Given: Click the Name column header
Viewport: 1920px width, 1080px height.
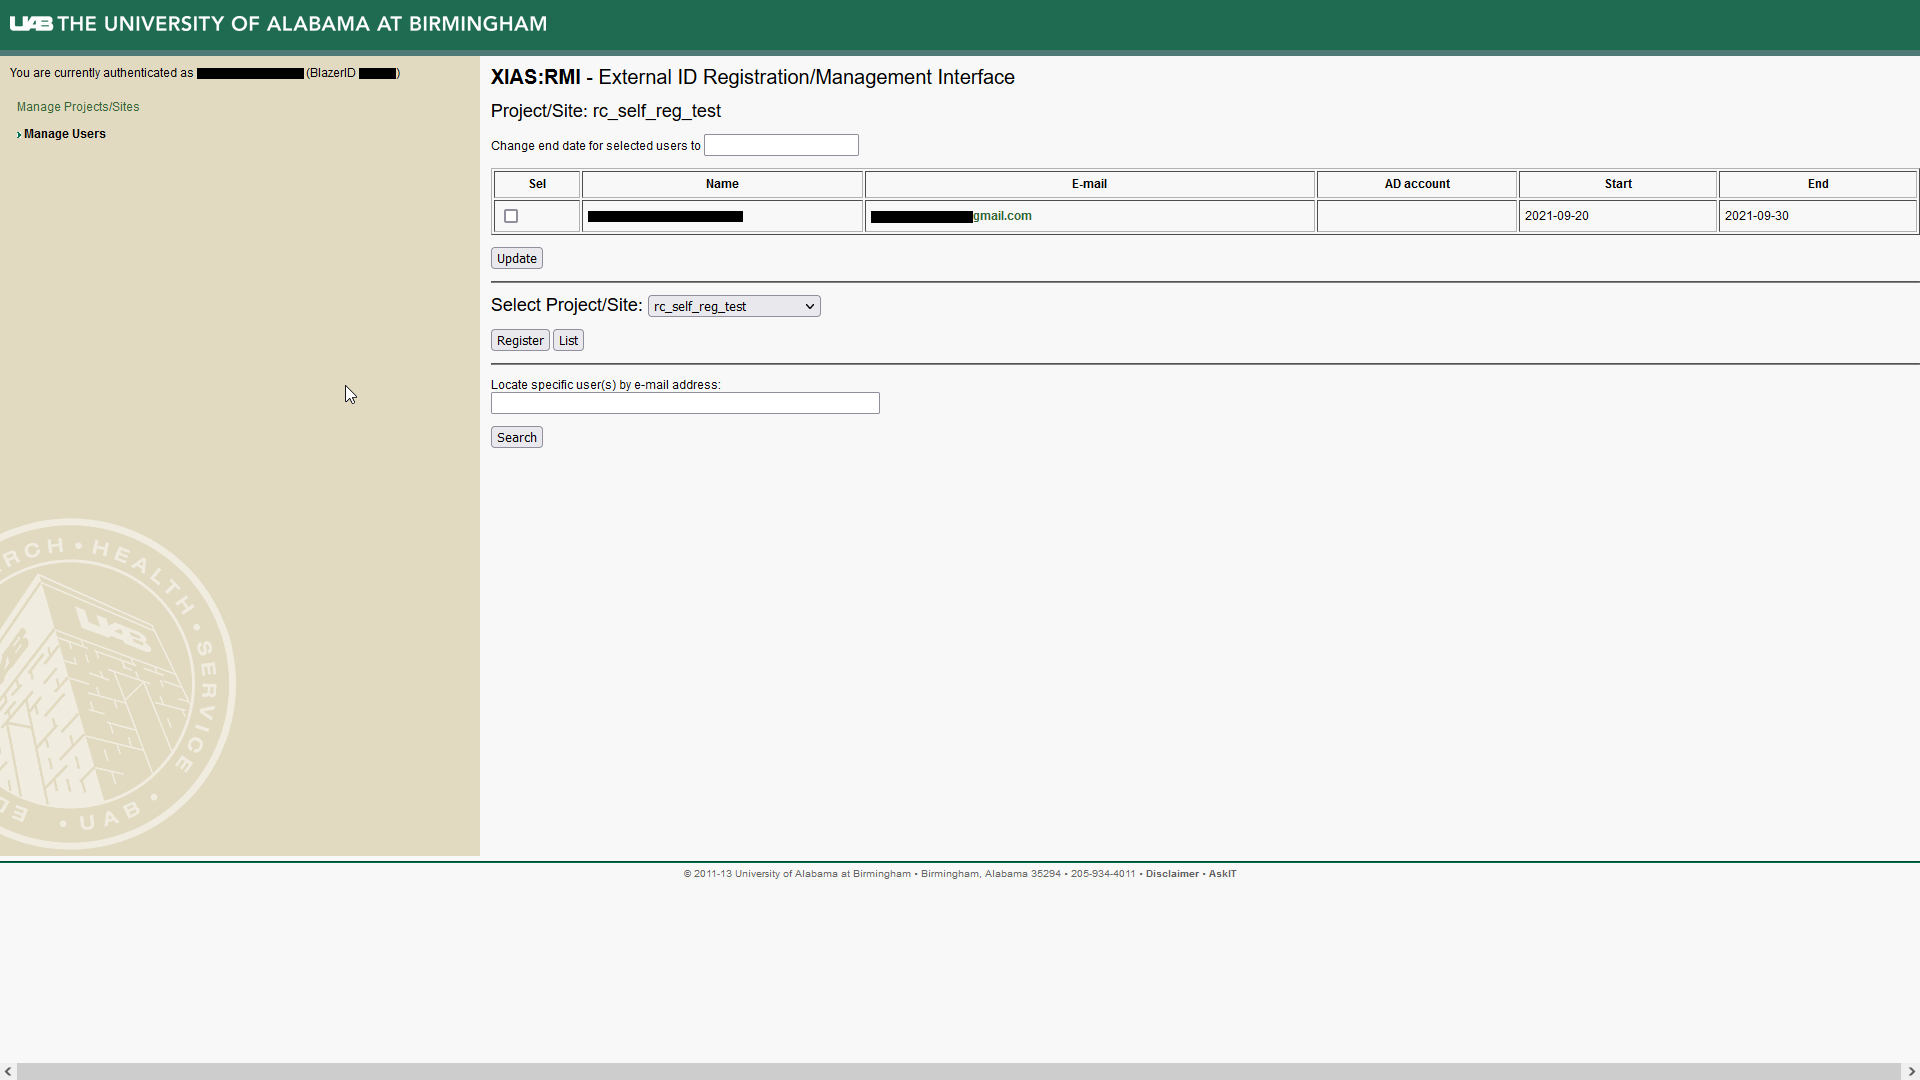Looking at the screenshot, I should [x=722, y=184].
